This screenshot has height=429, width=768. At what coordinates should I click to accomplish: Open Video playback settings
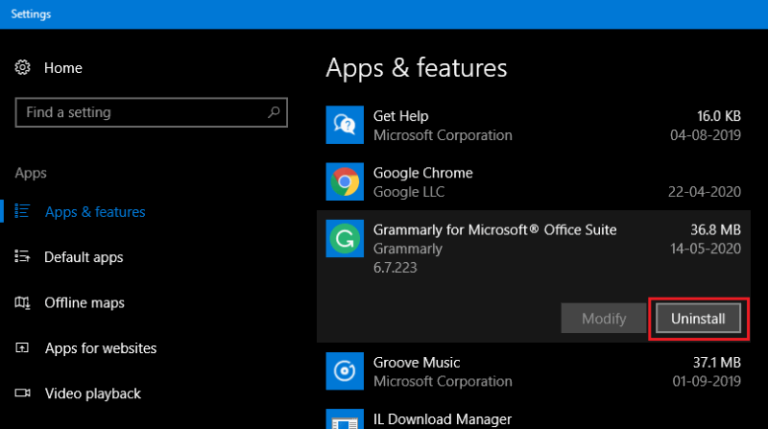(92, 394)
